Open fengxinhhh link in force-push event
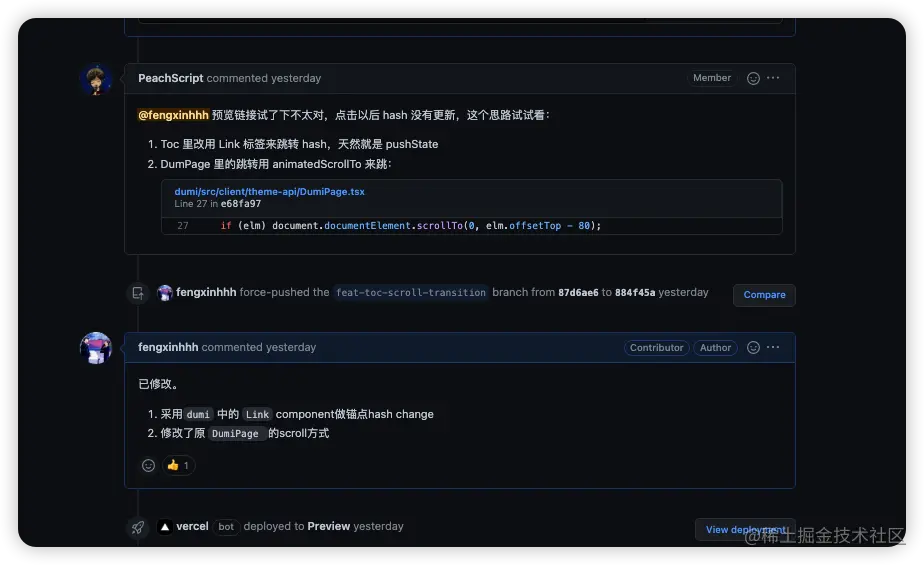 coord(206,292)
